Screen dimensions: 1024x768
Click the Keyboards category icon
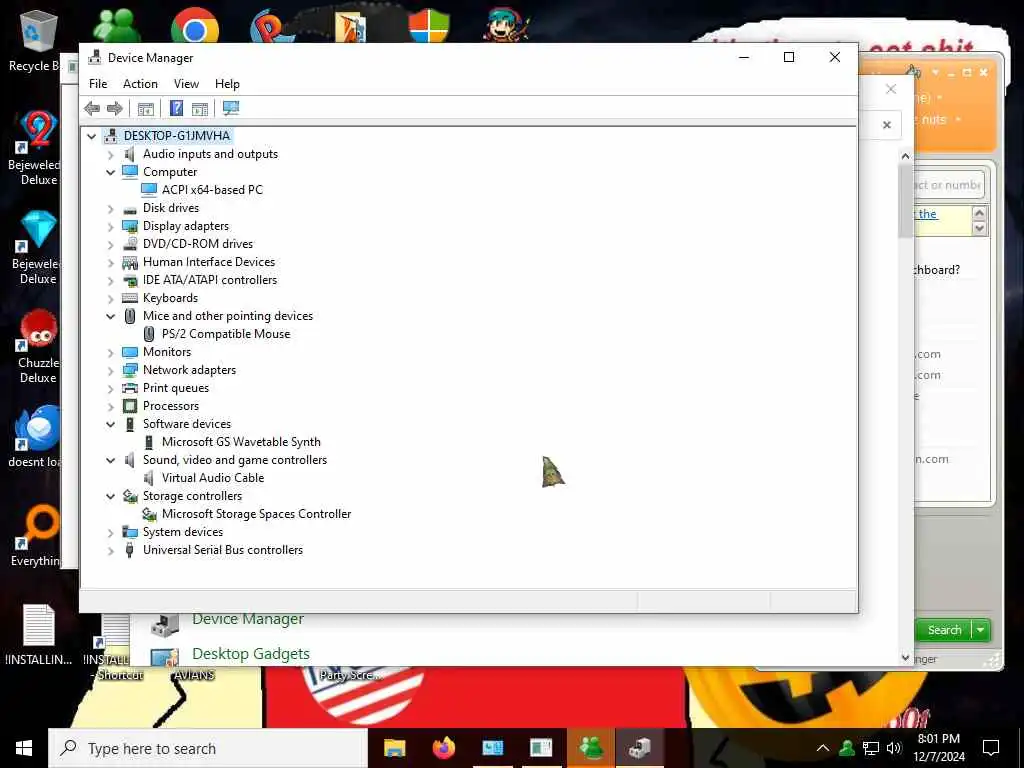point(130,298)
